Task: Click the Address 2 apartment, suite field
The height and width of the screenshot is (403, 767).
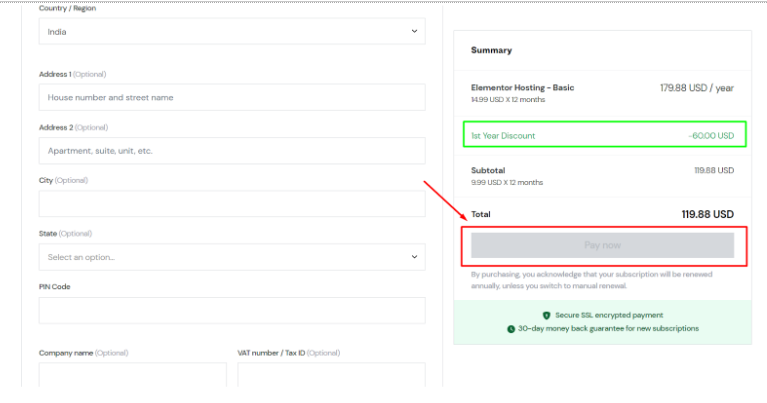Action: [232, 151]
